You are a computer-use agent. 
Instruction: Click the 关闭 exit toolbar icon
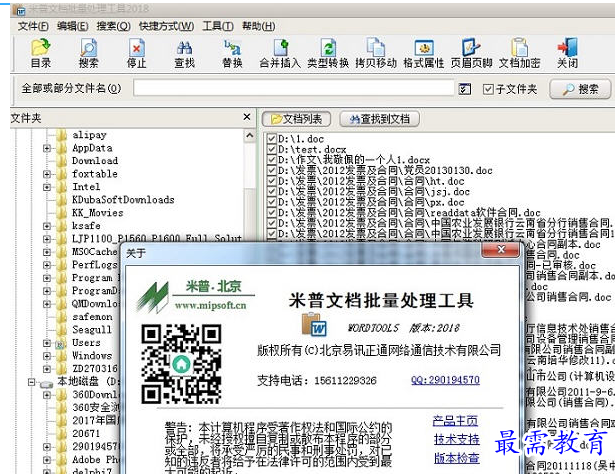(567, 53)
